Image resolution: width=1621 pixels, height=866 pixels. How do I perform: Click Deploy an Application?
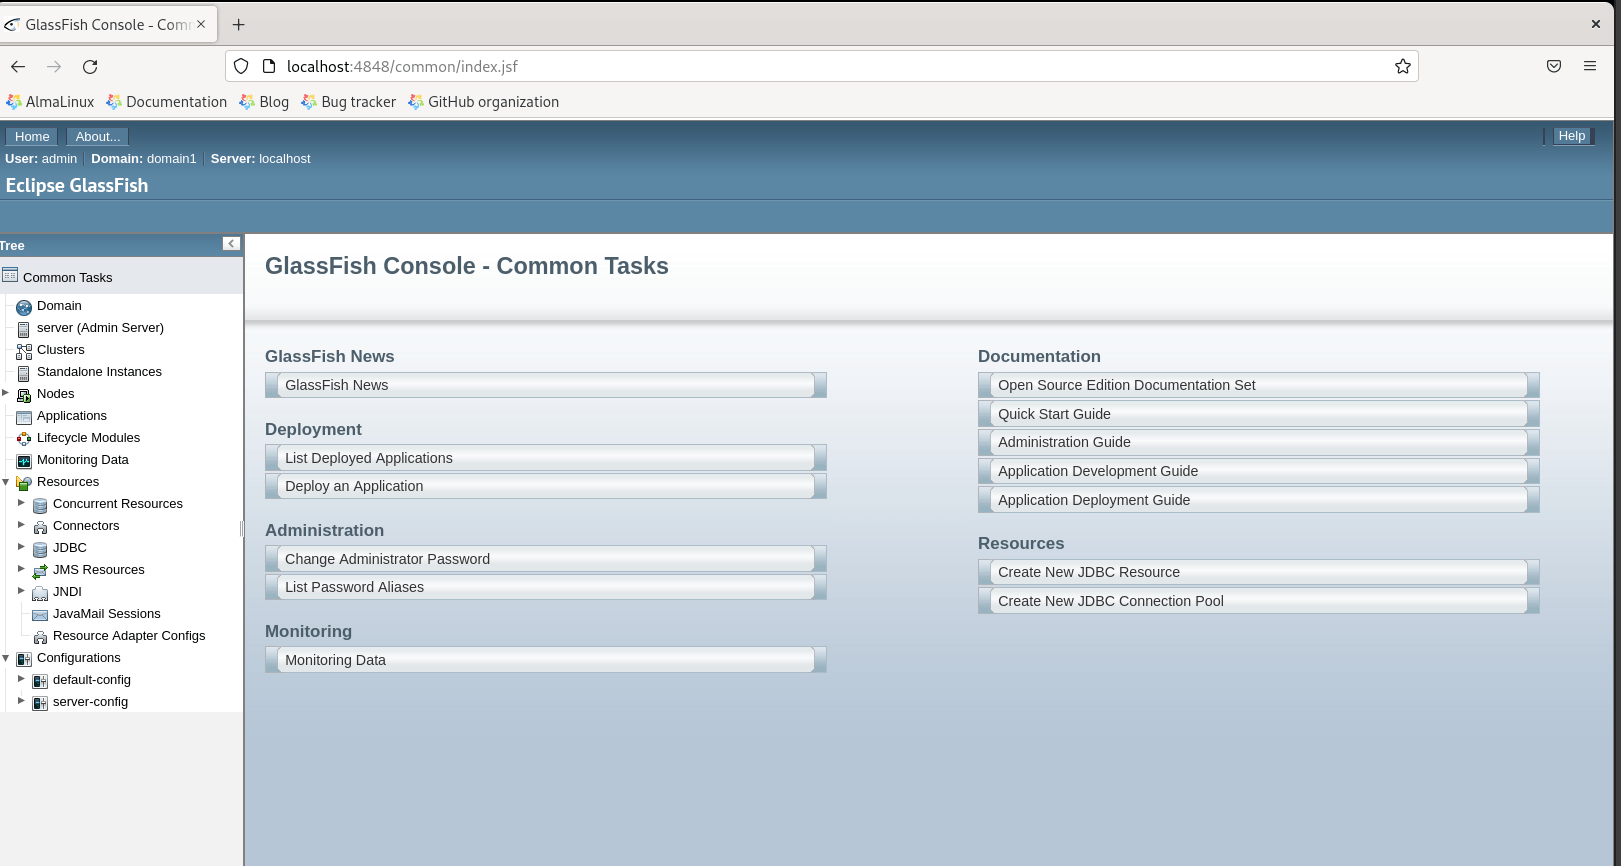[x=545, y=486]
